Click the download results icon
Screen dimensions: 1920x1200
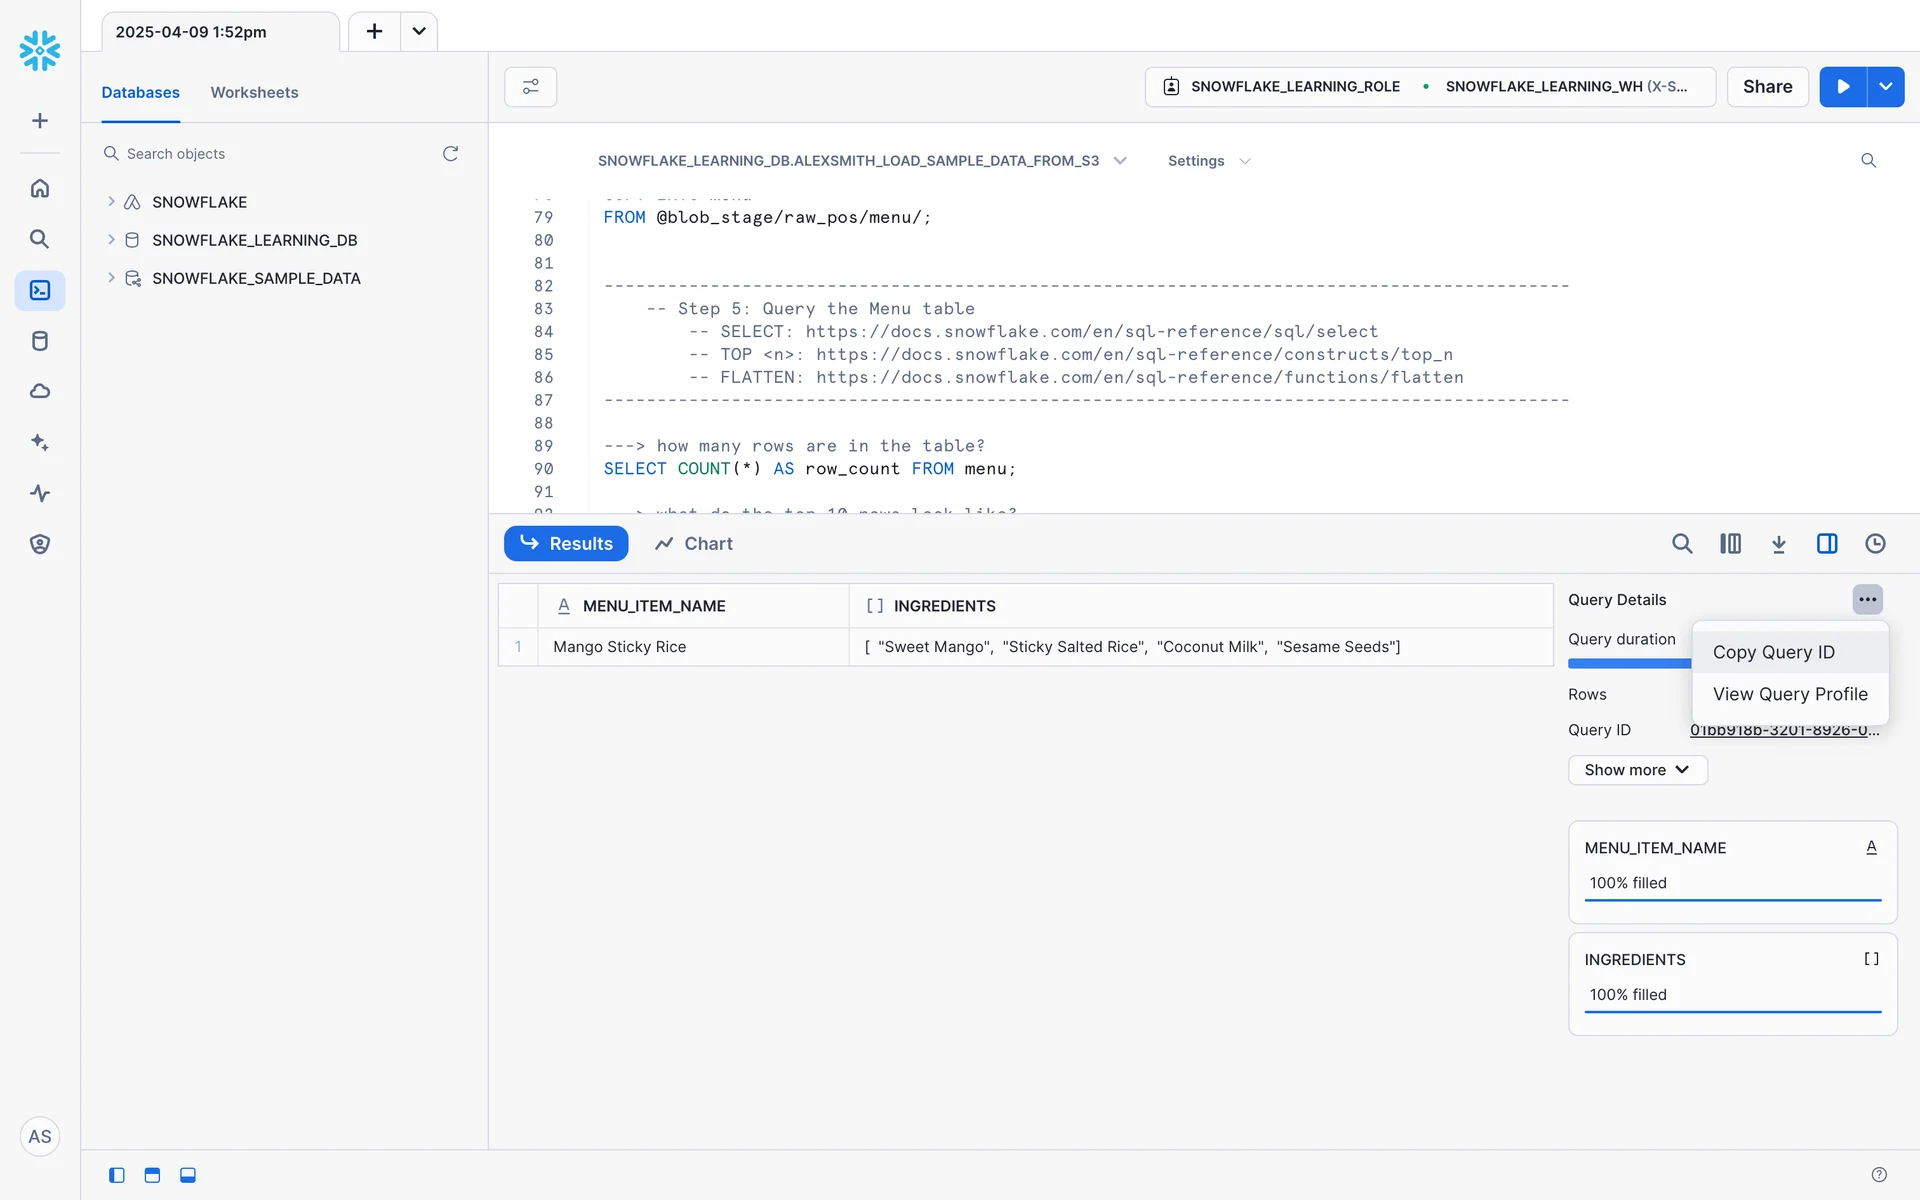(x=1778, y=544)
